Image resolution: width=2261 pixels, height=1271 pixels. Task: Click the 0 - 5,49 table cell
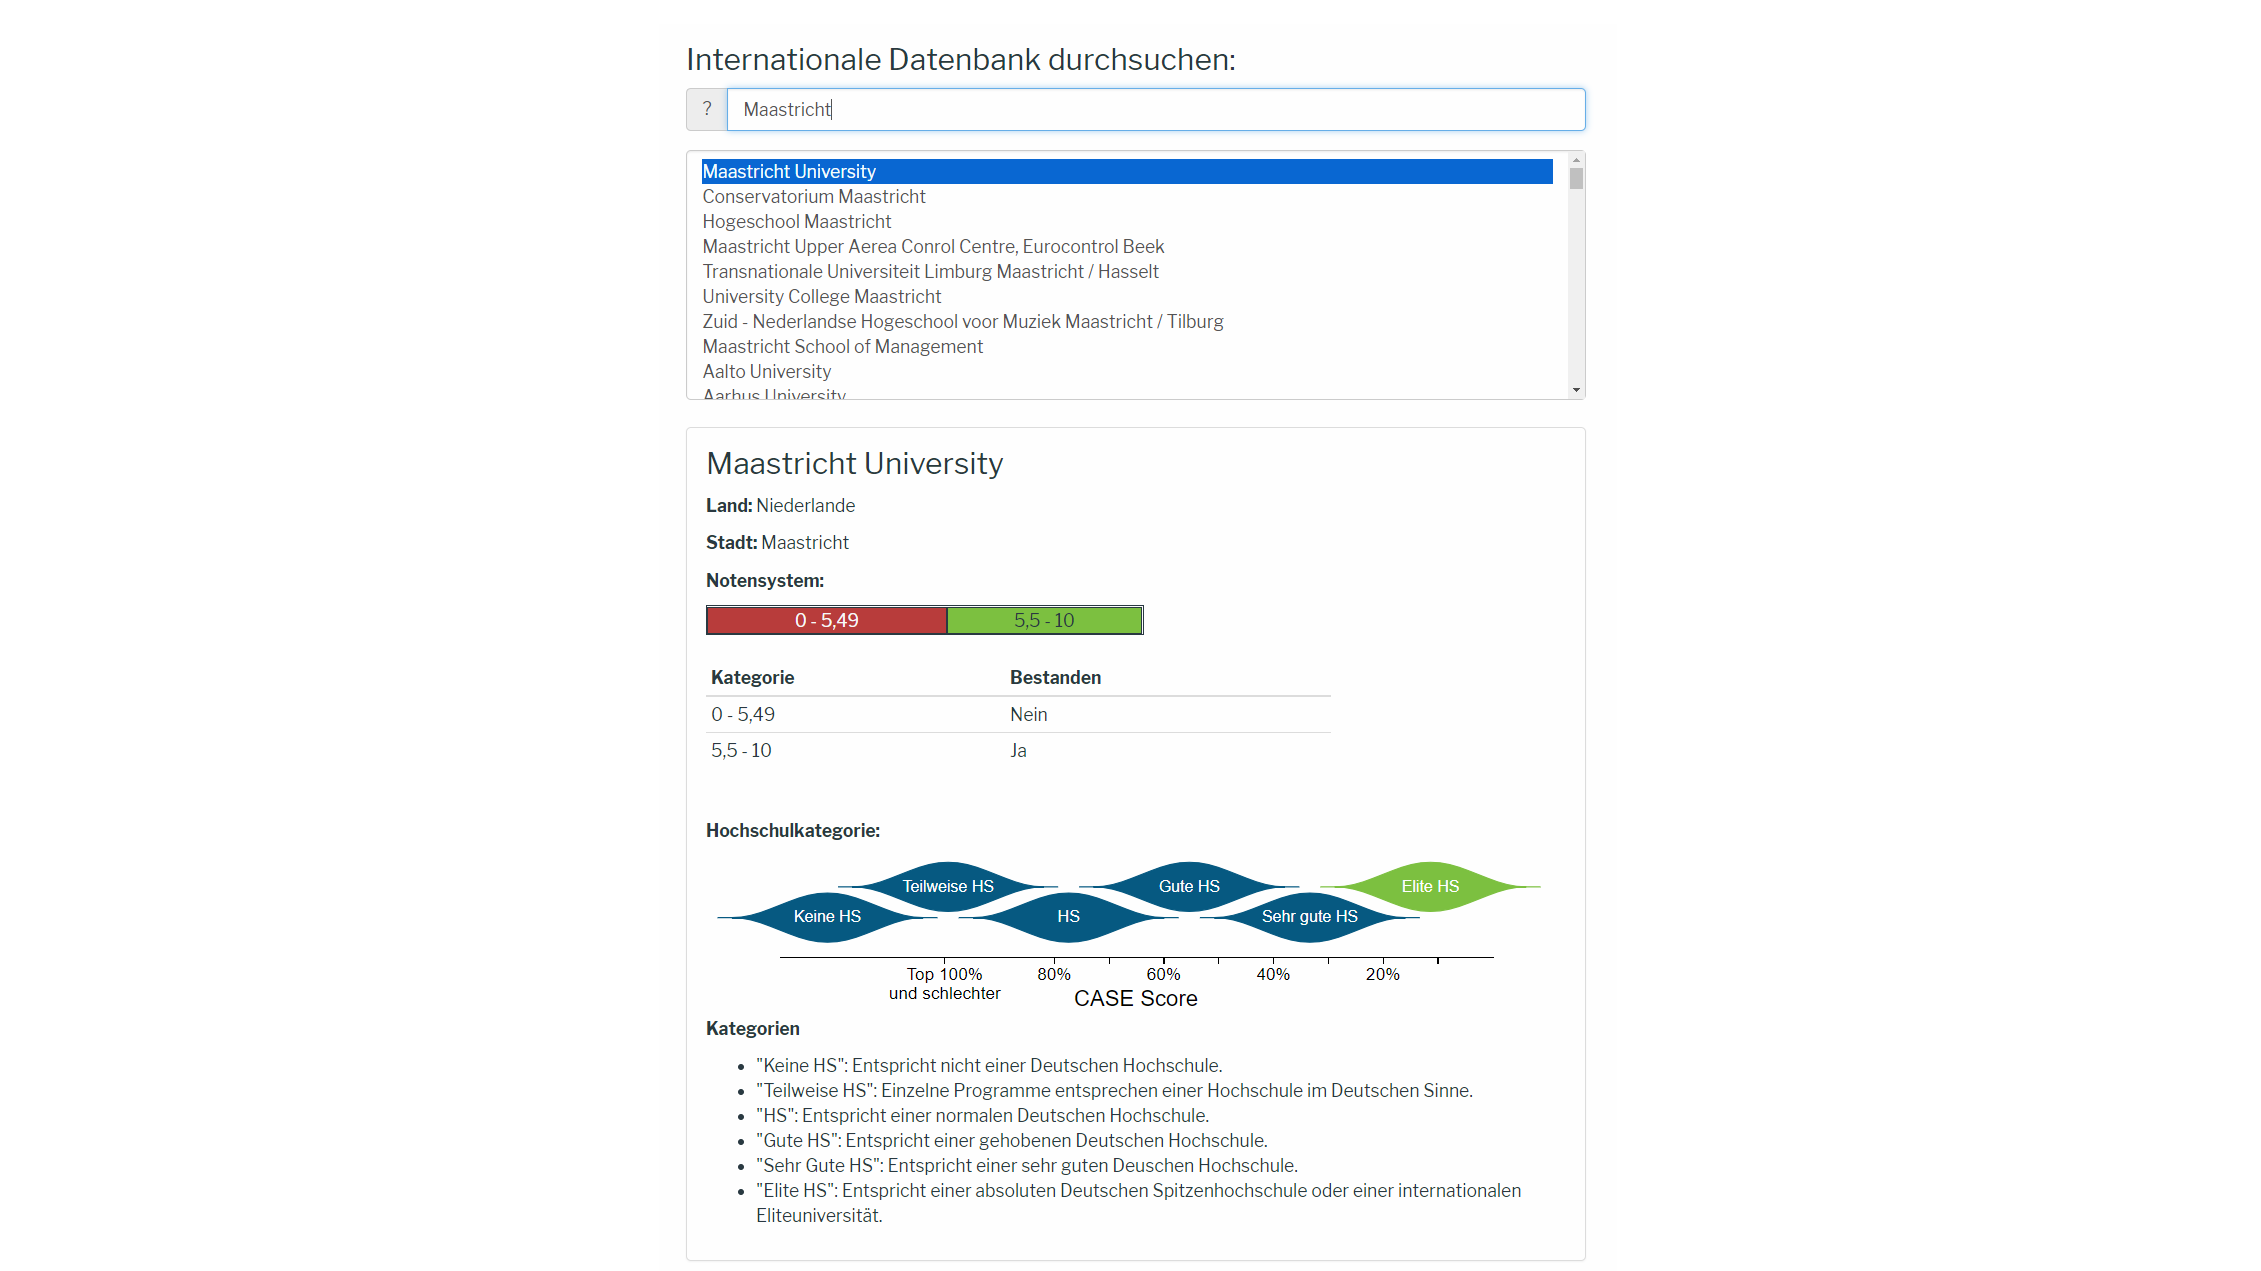pyautogui.click(x=743, y=714)
